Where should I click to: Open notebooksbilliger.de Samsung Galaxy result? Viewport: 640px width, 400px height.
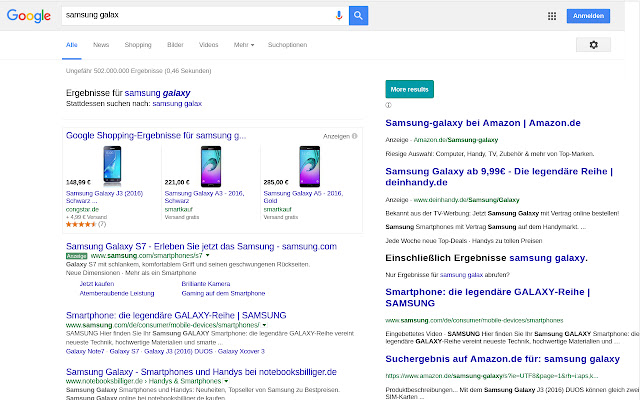coord(201,372)
